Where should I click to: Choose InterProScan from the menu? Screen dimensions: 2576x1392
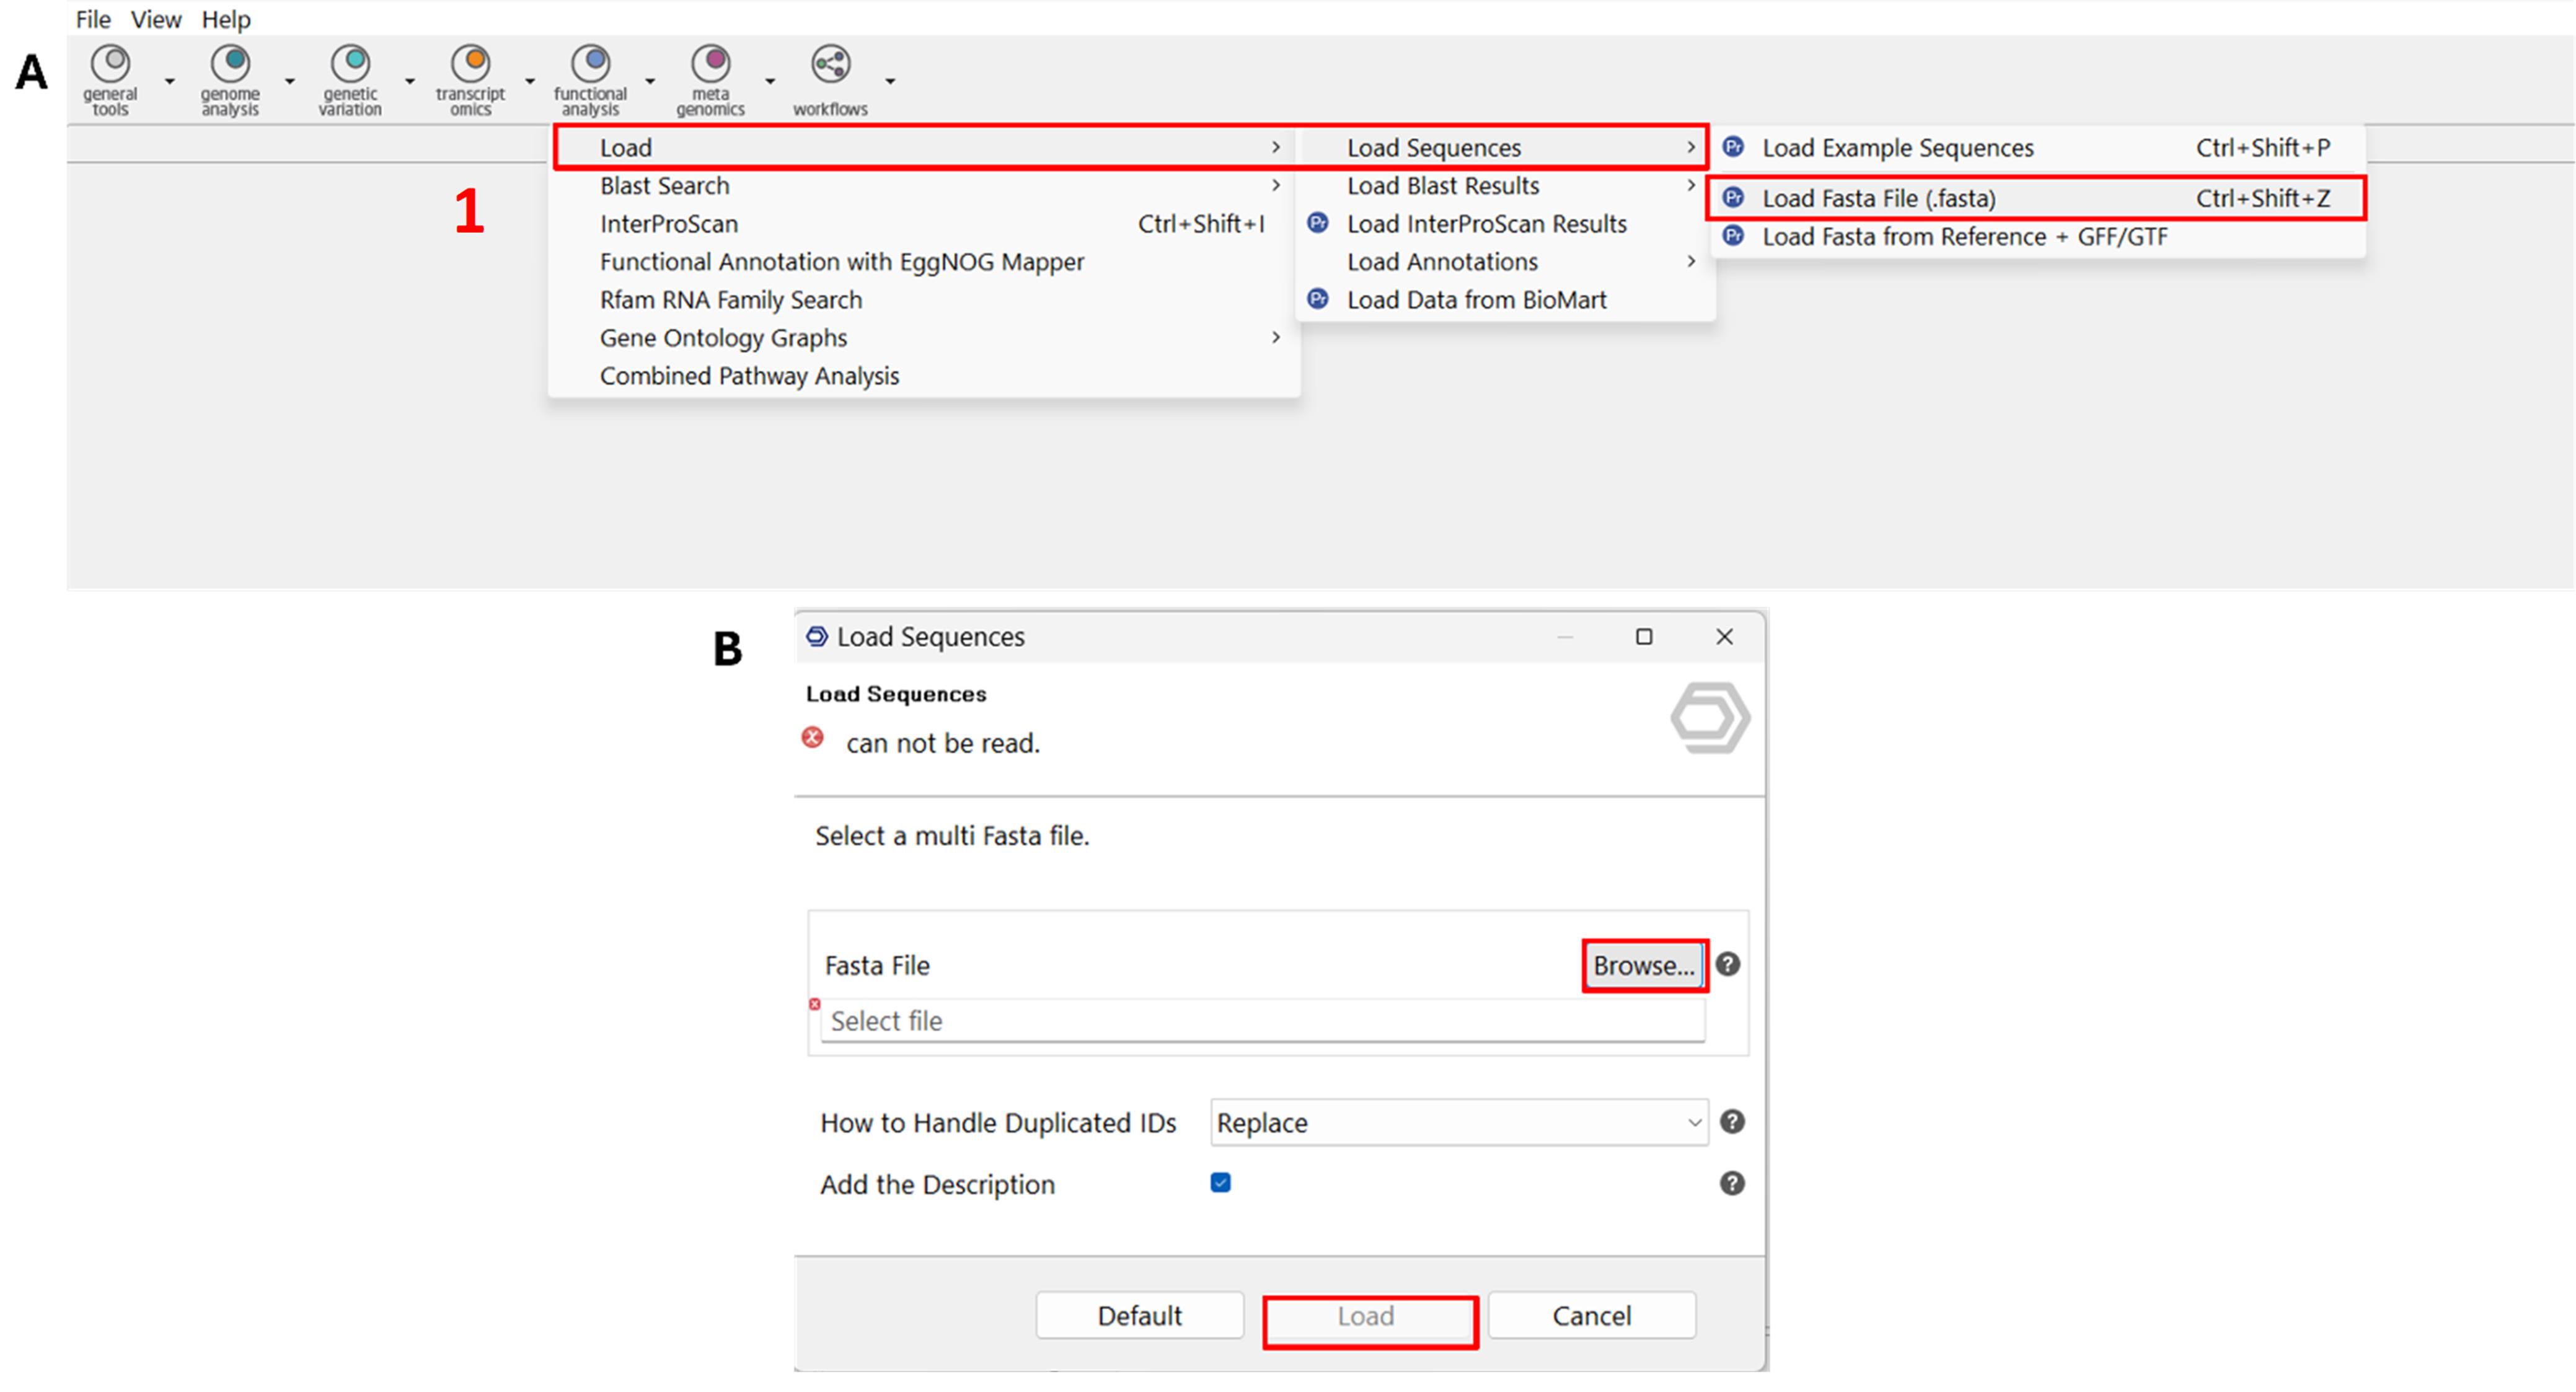point(668,224)
